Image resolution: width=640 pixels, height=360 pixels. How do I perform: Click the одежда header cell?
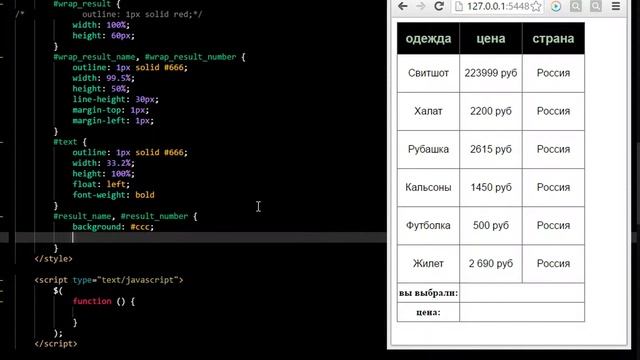[x=428, y=38]
